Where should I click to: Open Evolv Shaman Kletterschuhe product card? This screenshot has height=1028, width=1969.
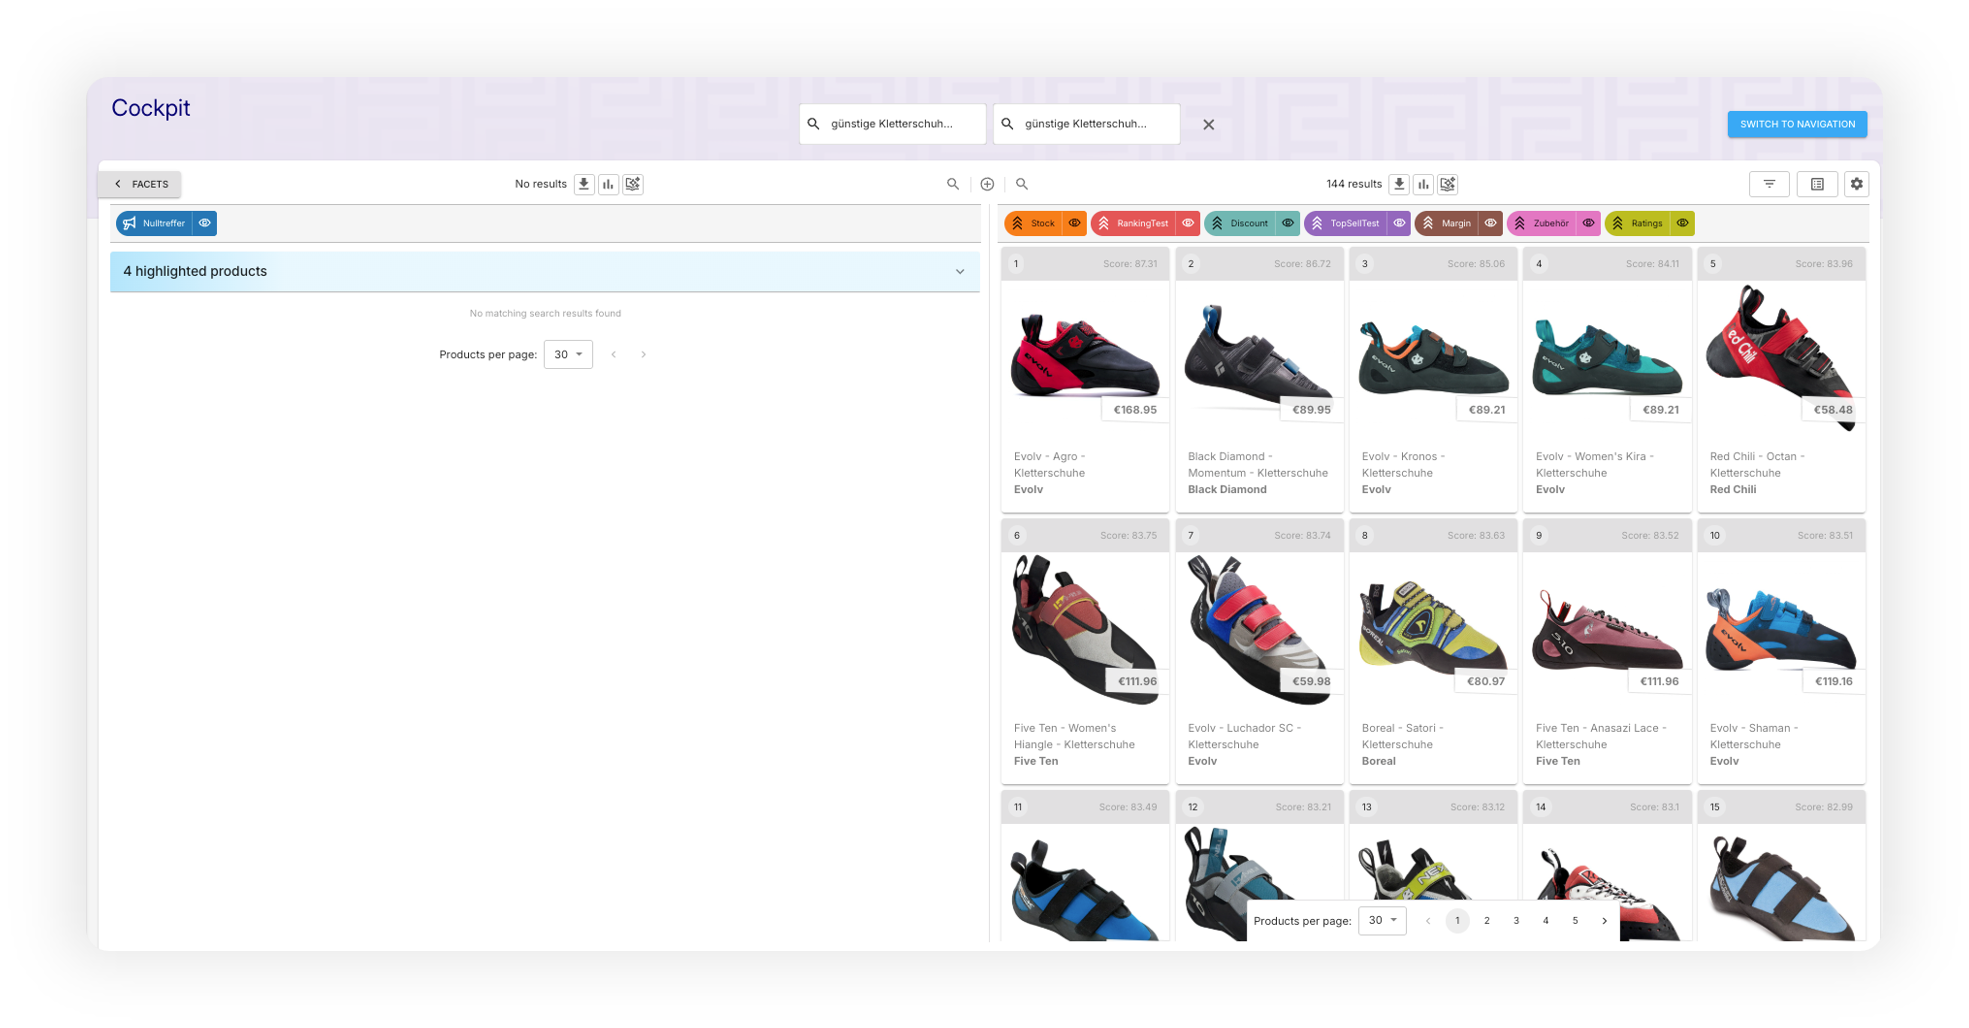(1781, 652)
